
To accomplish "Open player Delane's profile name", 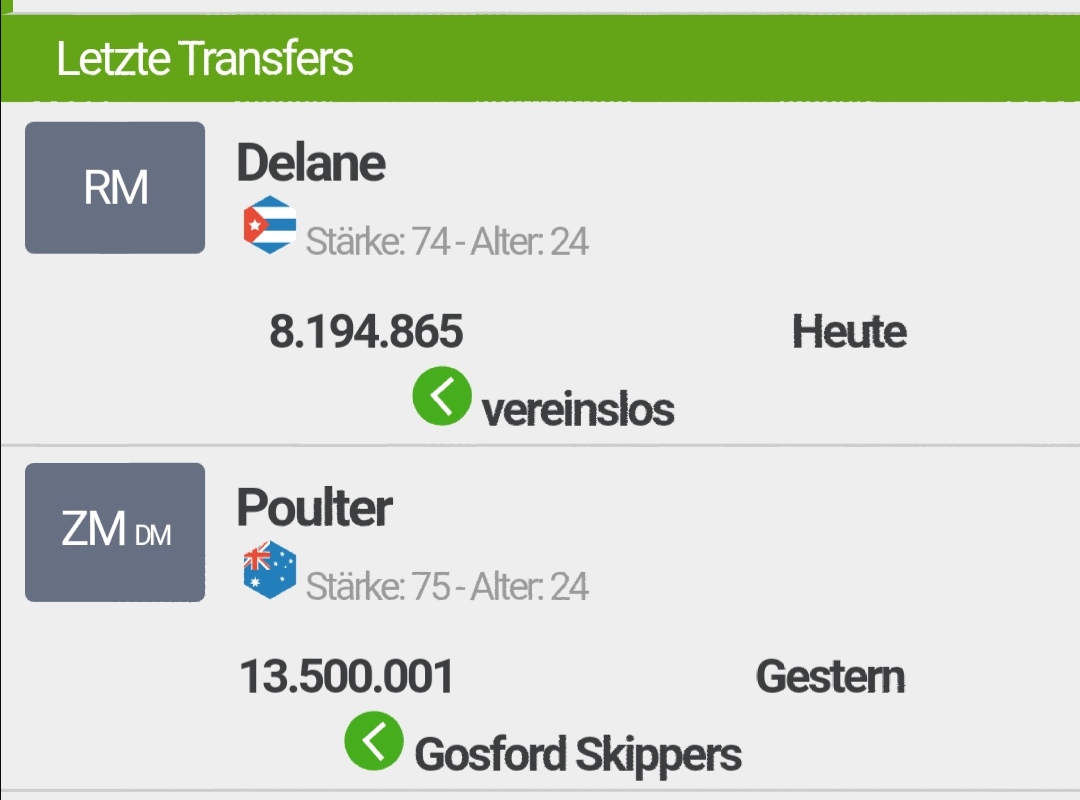I will 311,164.
